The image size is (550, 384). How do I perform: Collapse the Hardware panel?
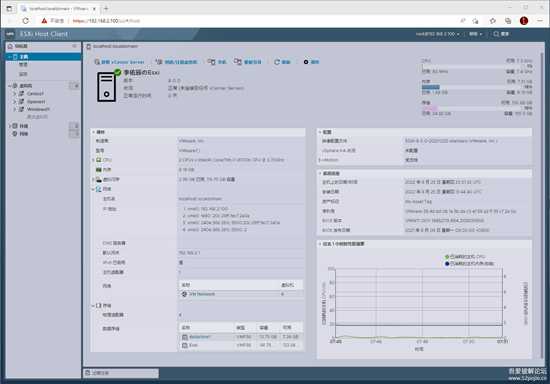pyautogui.click(x=94, y=132)
